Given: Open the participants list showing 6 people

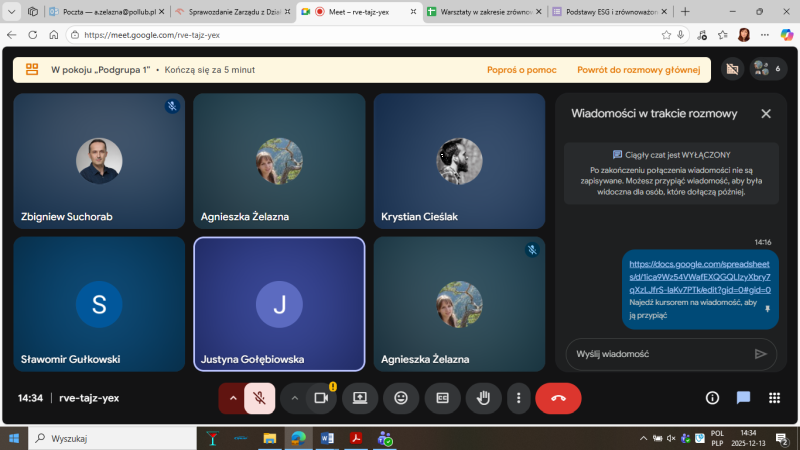Looking at the screenshot, I should pyautogui.click(x=767, y=69).
